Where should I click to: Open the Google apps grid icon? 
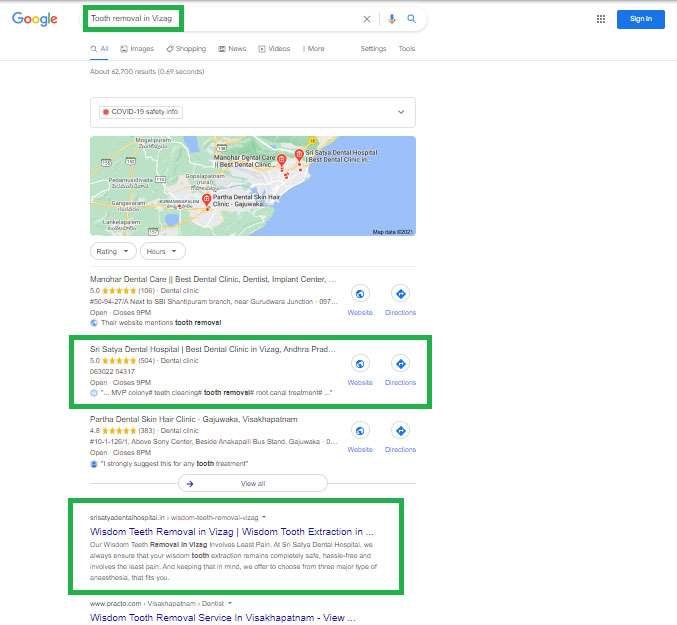click(601, 19)
